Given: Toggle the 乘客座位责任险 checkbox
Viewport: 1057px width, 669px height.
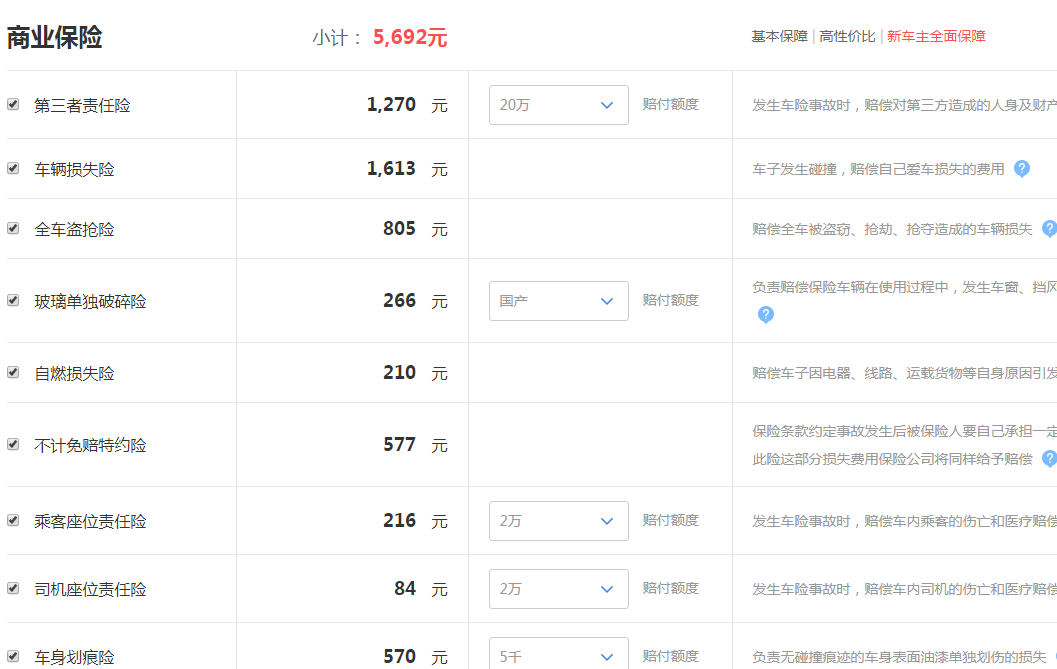Looking at the screenshot, I should (x=13, y=521).
